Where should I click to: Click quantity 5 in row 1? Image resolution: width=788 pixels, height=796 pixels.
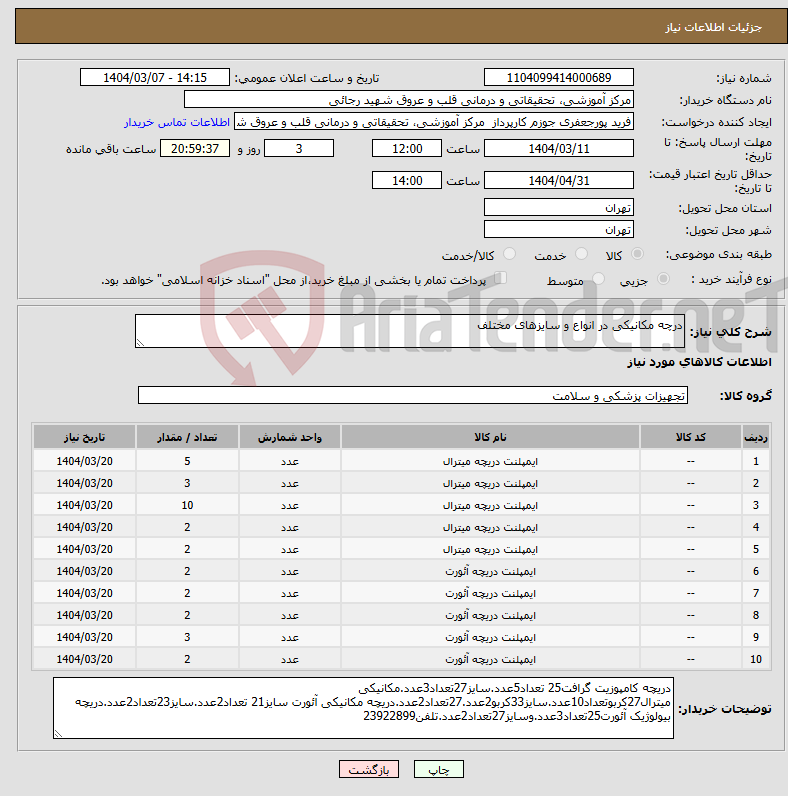187,461
